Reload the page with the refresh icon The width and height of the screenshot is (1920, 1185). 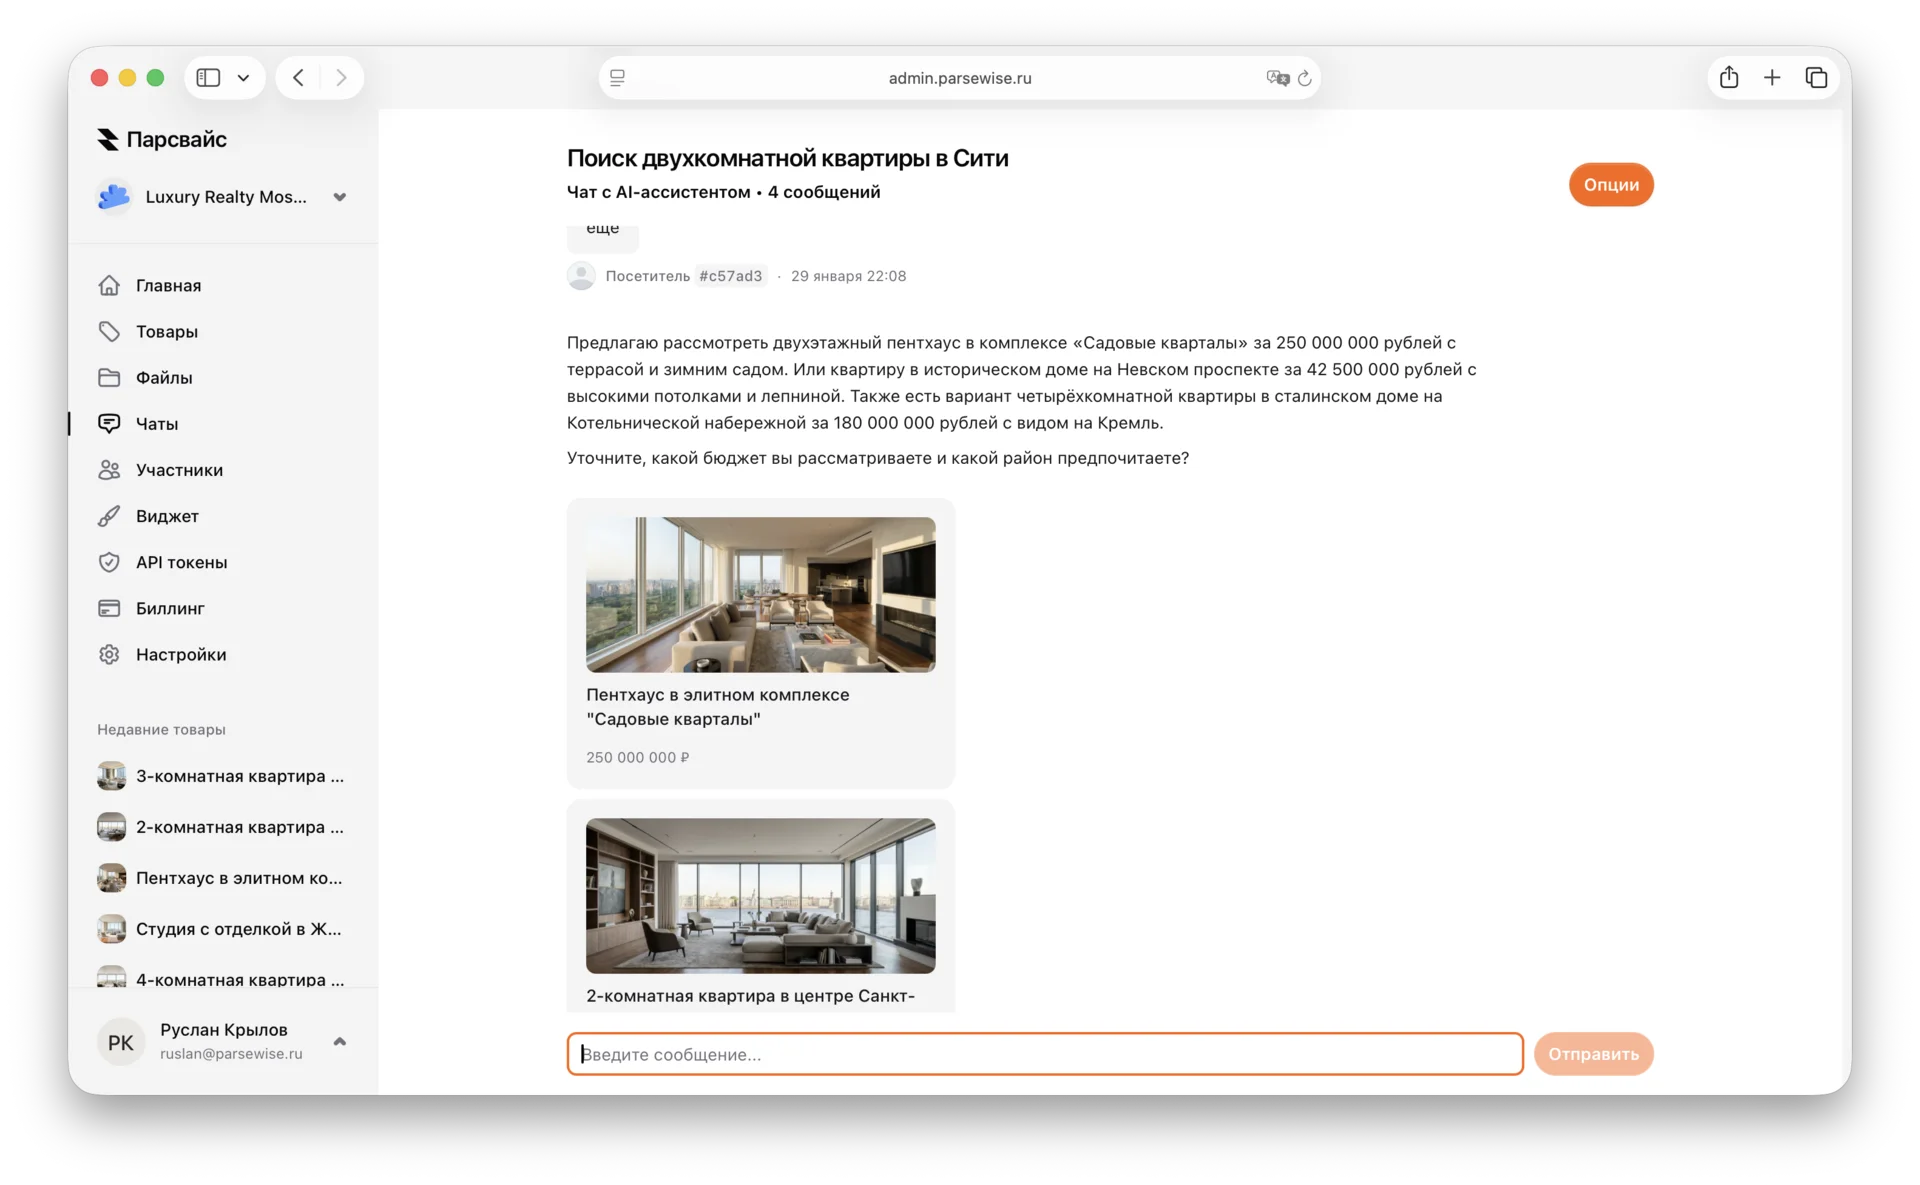coord(1305,78)
